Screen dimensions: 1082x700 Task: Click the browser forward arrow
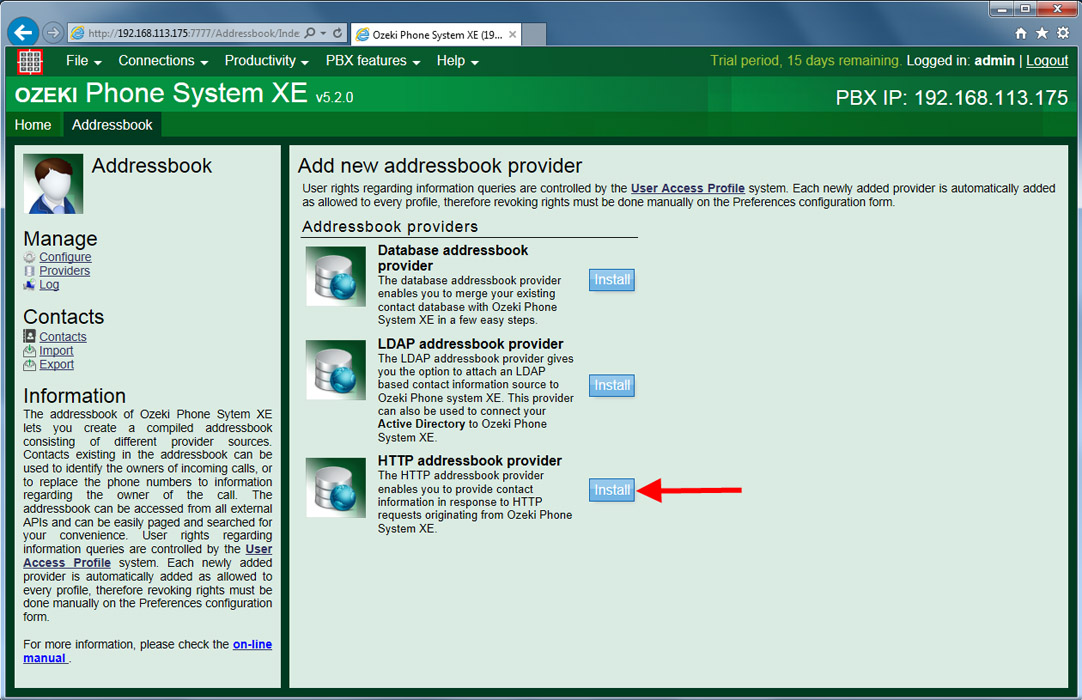[52, 32]
